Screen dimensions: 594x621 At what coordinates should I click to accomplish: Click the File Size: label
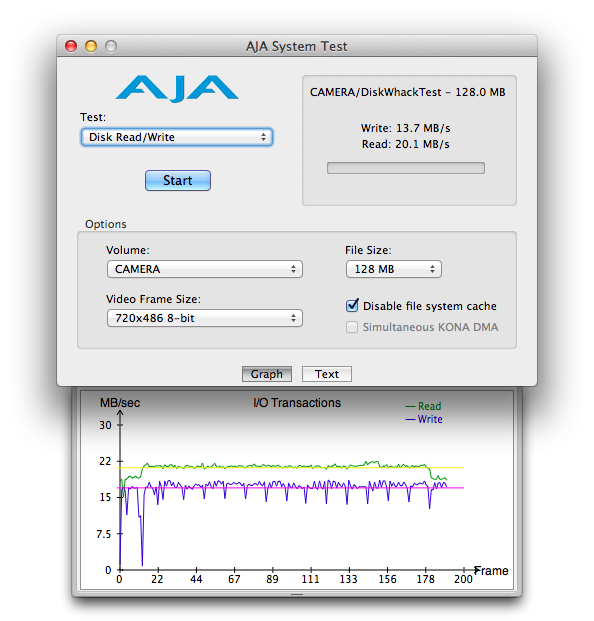click(x=368, y=250)
